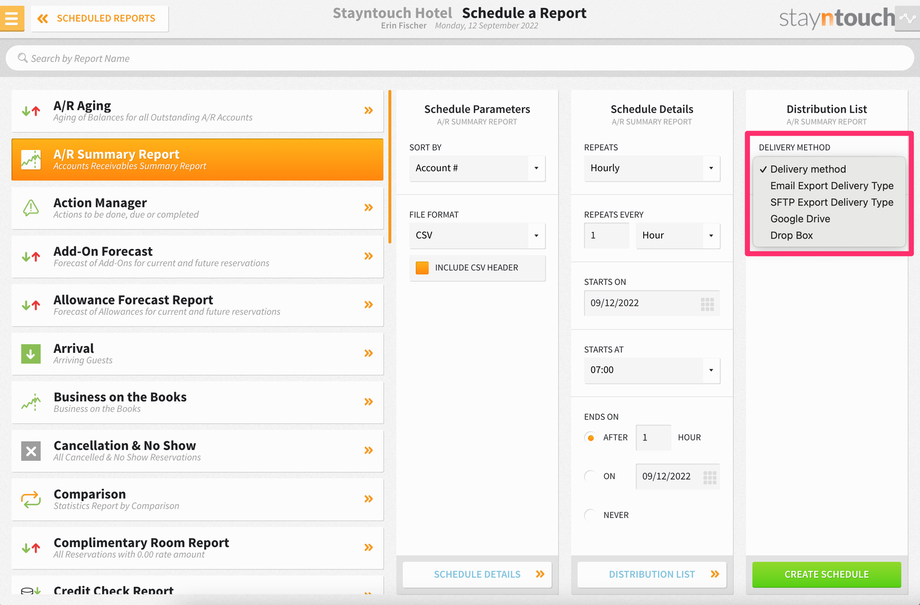Open the Comparison report
This screenshot has width=920, height=605.
tap(197, 501)
